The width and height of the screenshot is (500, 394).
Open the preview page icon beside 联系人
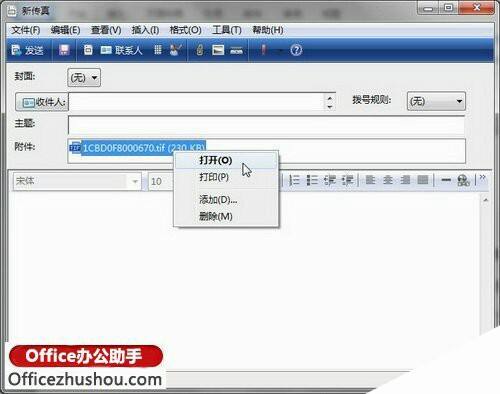point(88,50)
